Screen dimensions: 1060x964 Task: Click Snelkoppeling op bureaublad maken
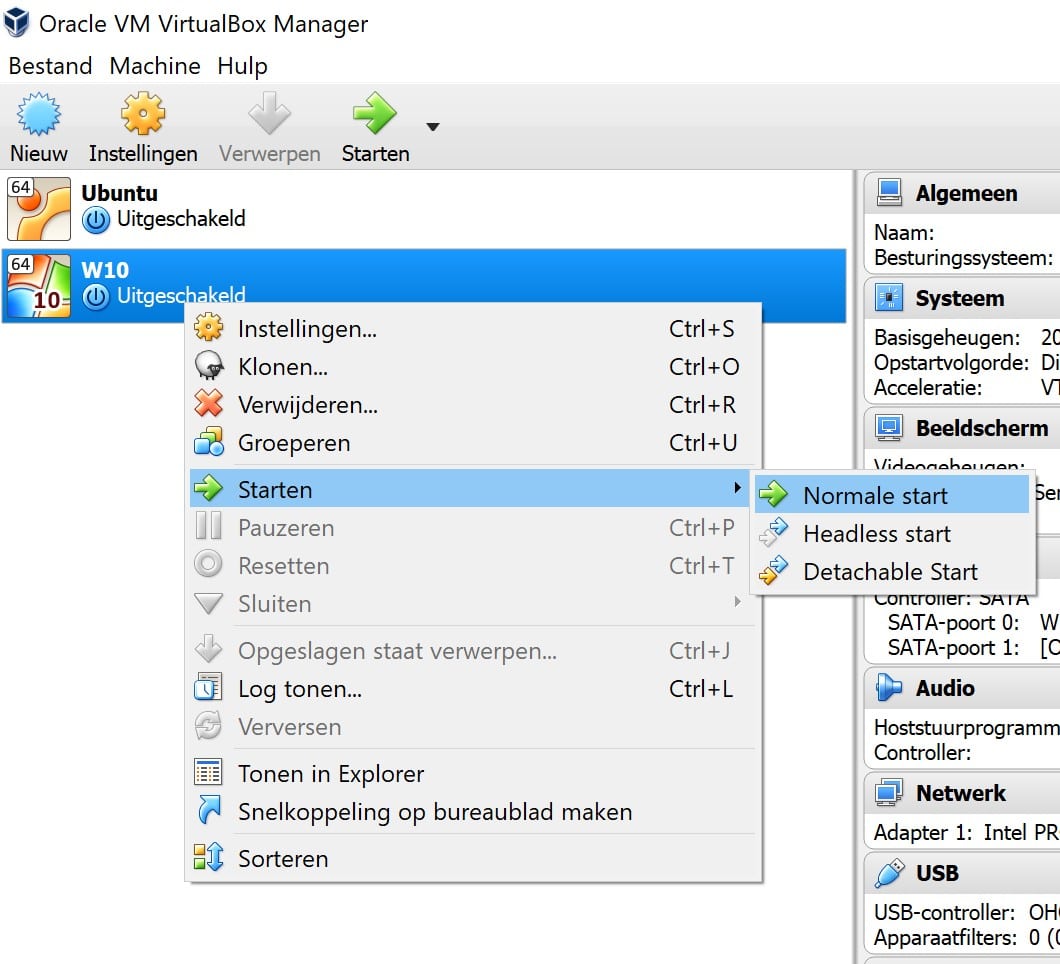tap(435, 812)
